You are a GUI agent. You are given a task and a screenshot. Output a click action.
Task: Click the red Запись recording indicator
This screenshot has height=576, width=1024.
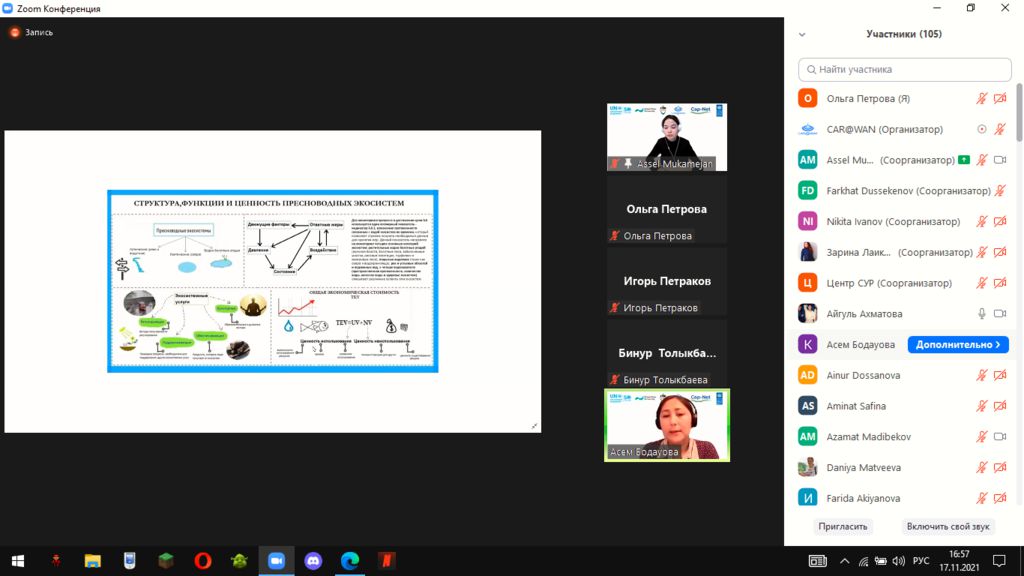(x=15, y=32)
